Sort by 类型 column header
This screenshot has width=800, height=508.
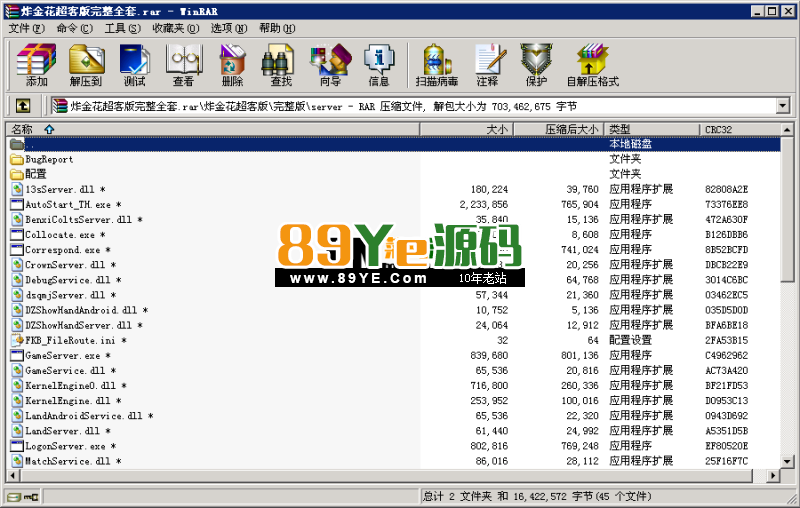pos(652,130)
